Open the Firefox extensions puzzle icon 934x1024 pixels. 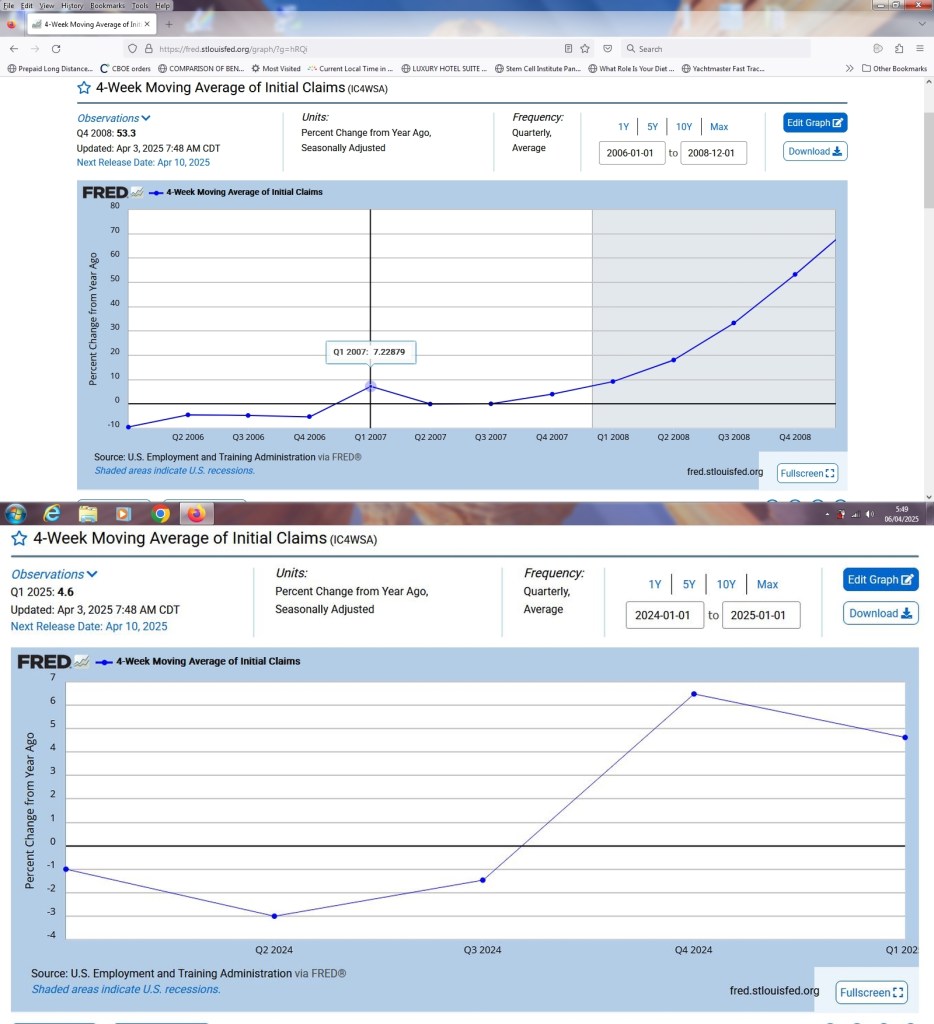(899, 48)
